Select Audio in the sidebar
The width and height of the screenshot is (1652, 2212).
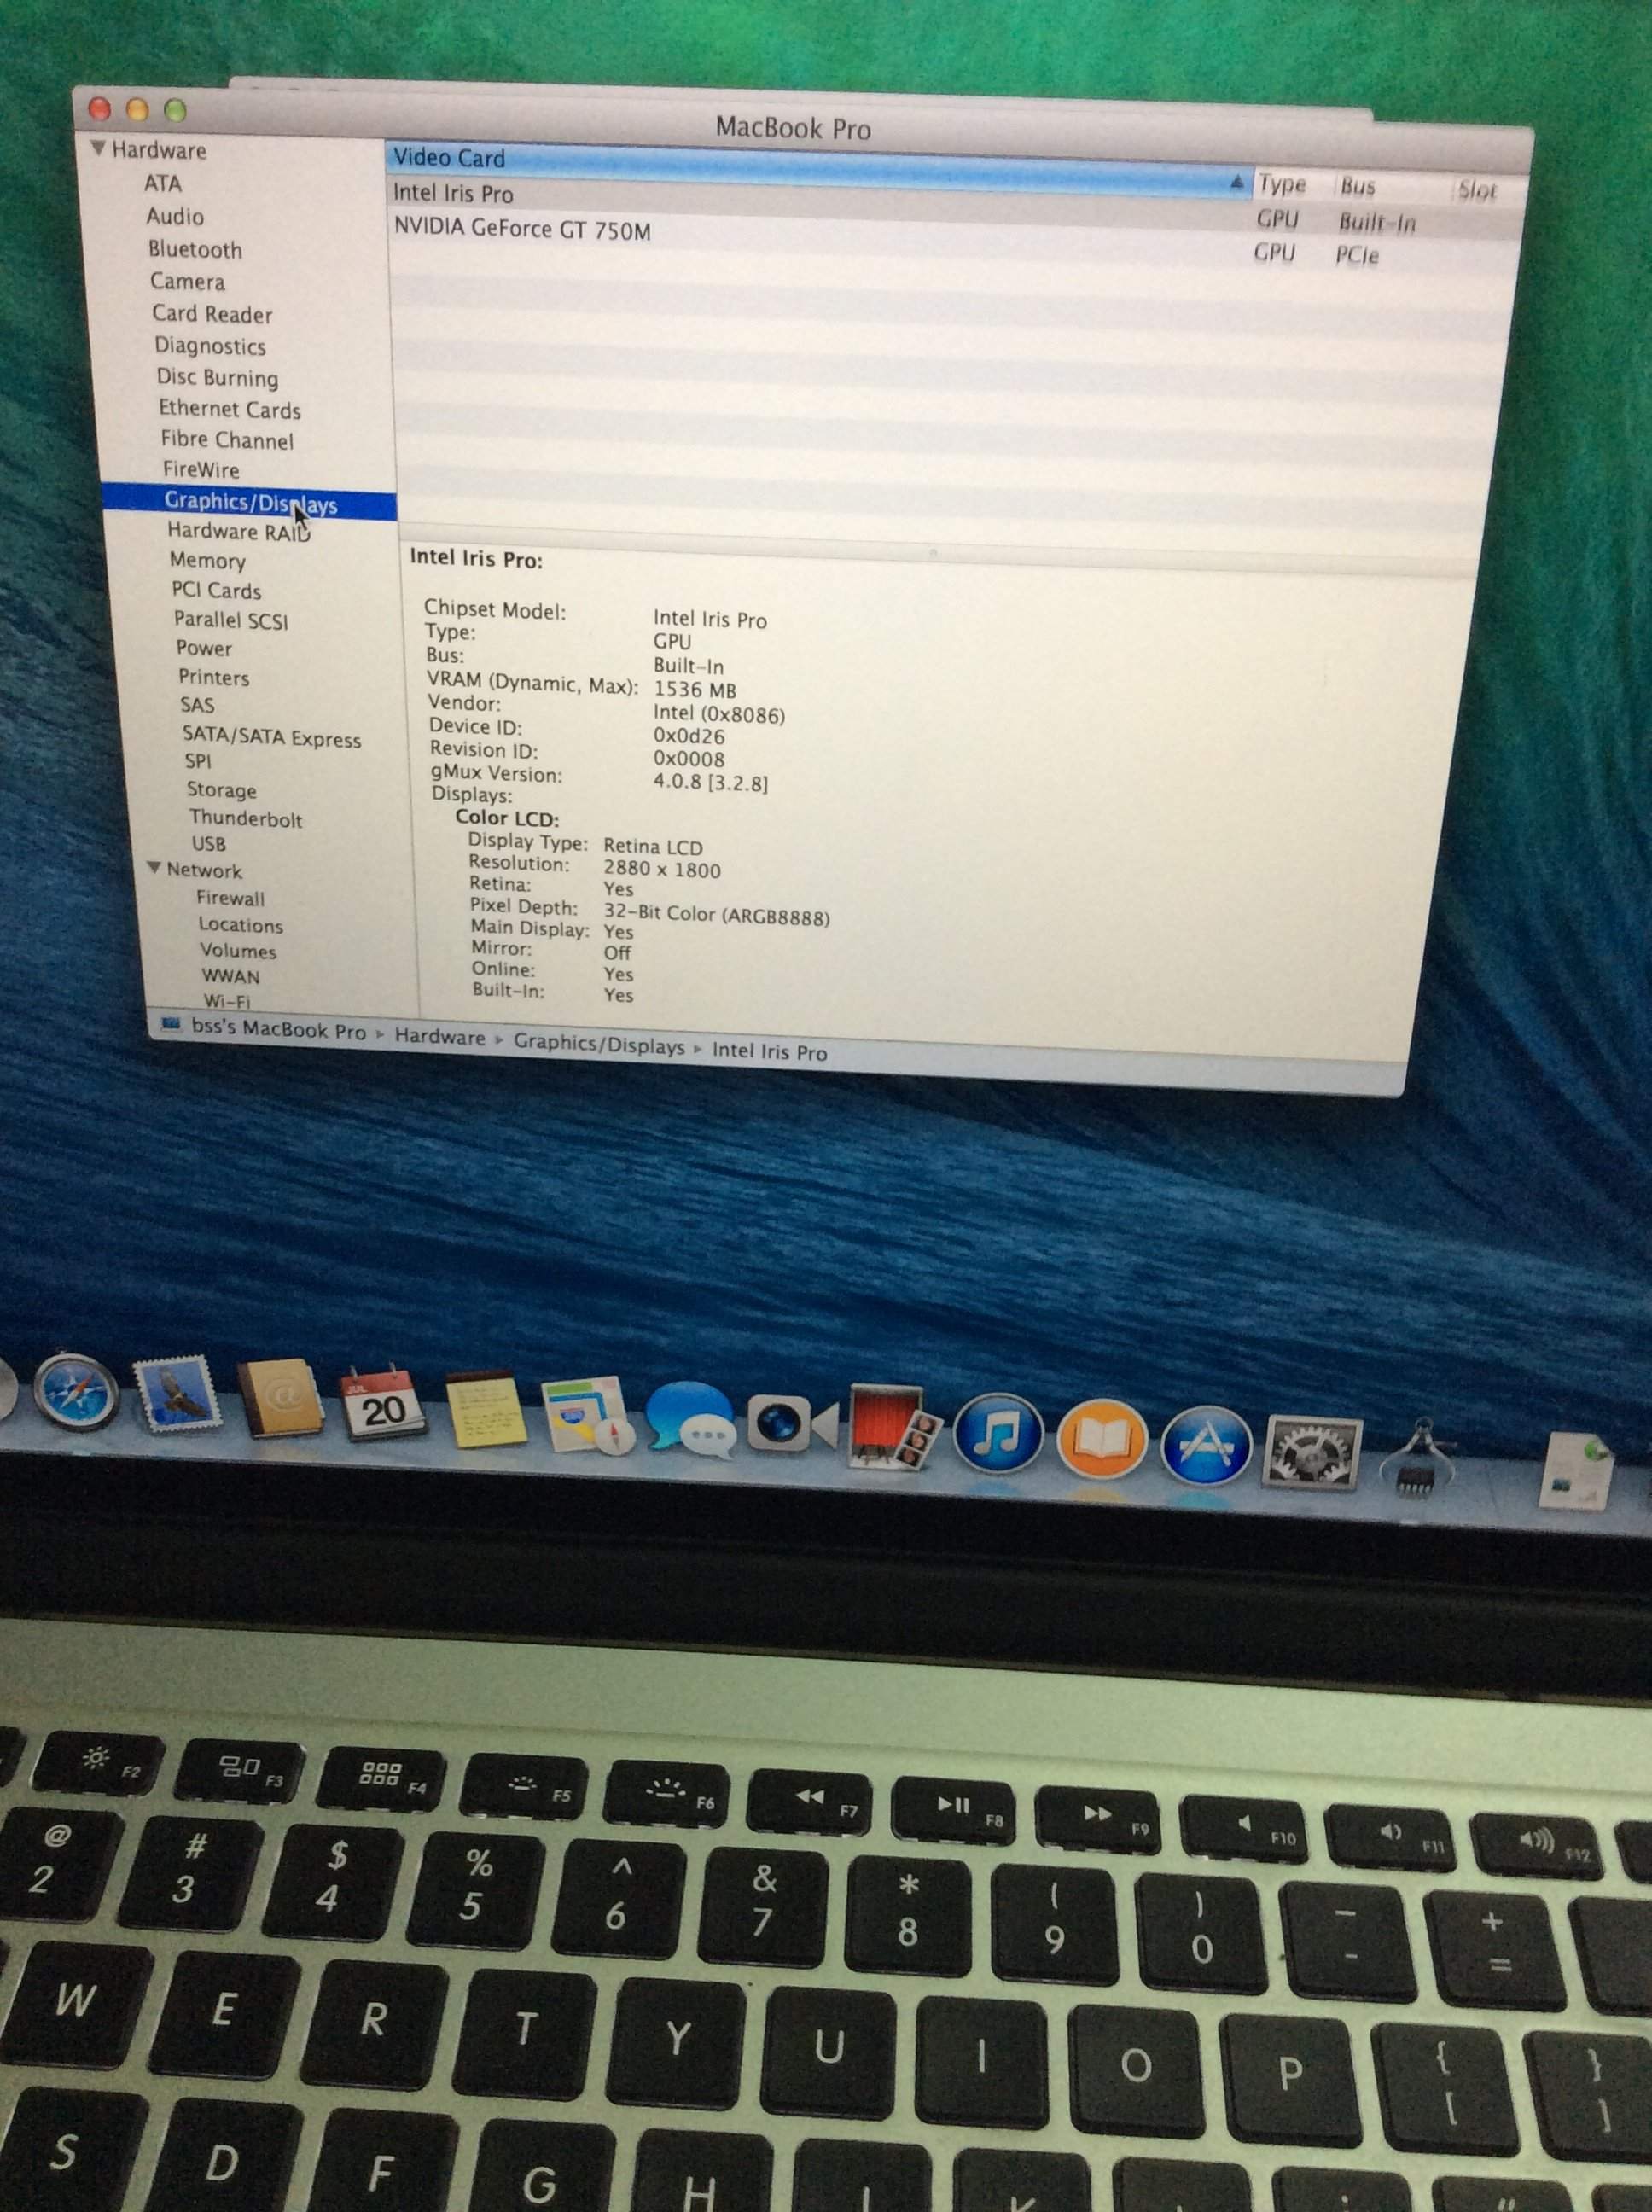tap(175, 216)
